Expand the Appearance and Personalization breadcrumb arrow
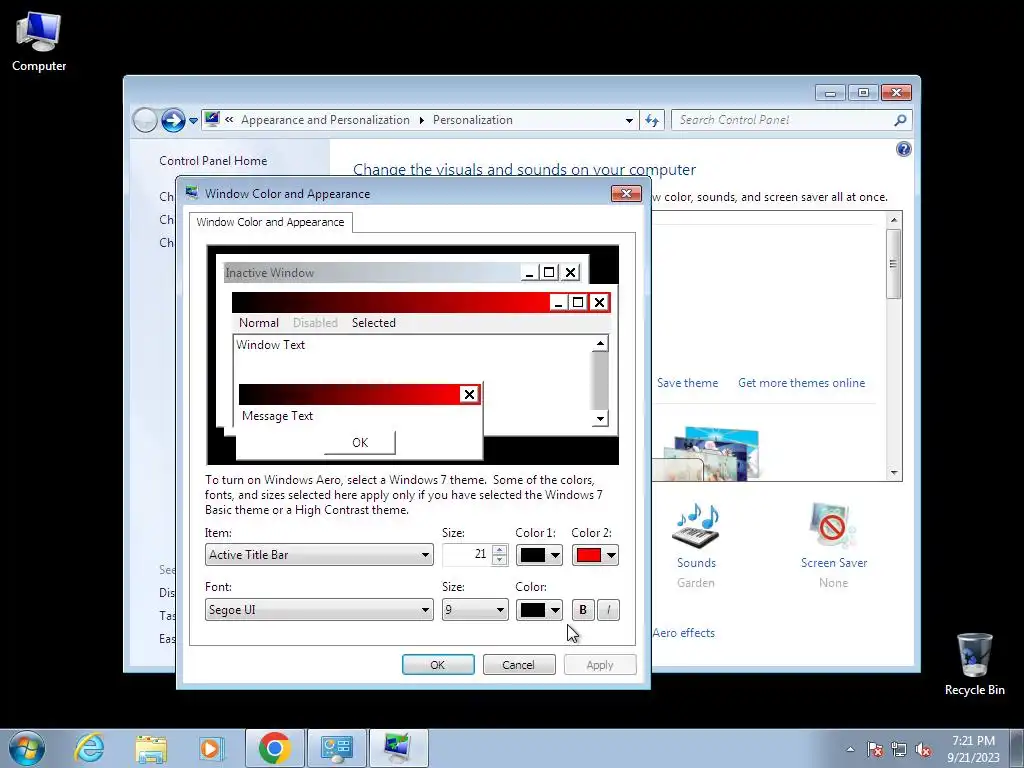The image size is (1024, 768). coord(421,120)
